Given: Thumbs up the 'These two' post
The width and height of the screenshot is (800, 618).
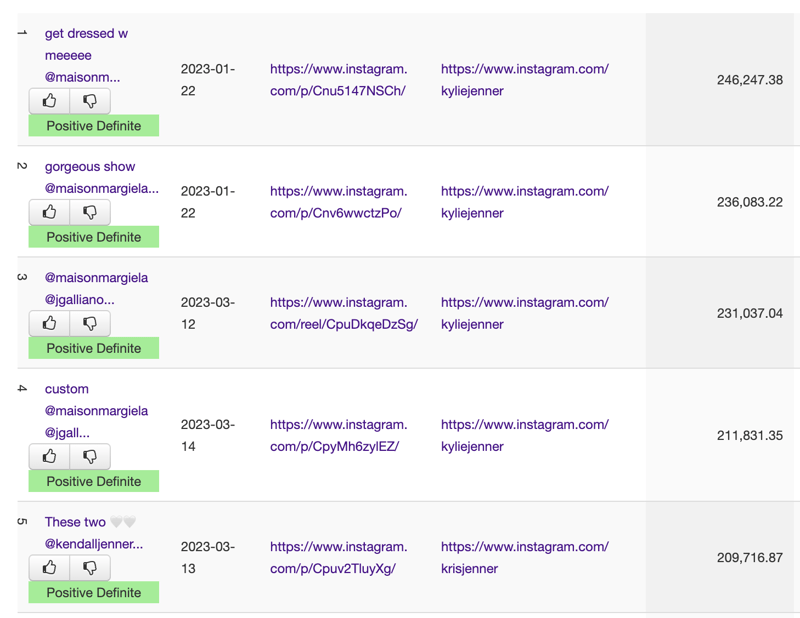Looking at the screenshot, I should pyautogui.click(x=49, y=568).
